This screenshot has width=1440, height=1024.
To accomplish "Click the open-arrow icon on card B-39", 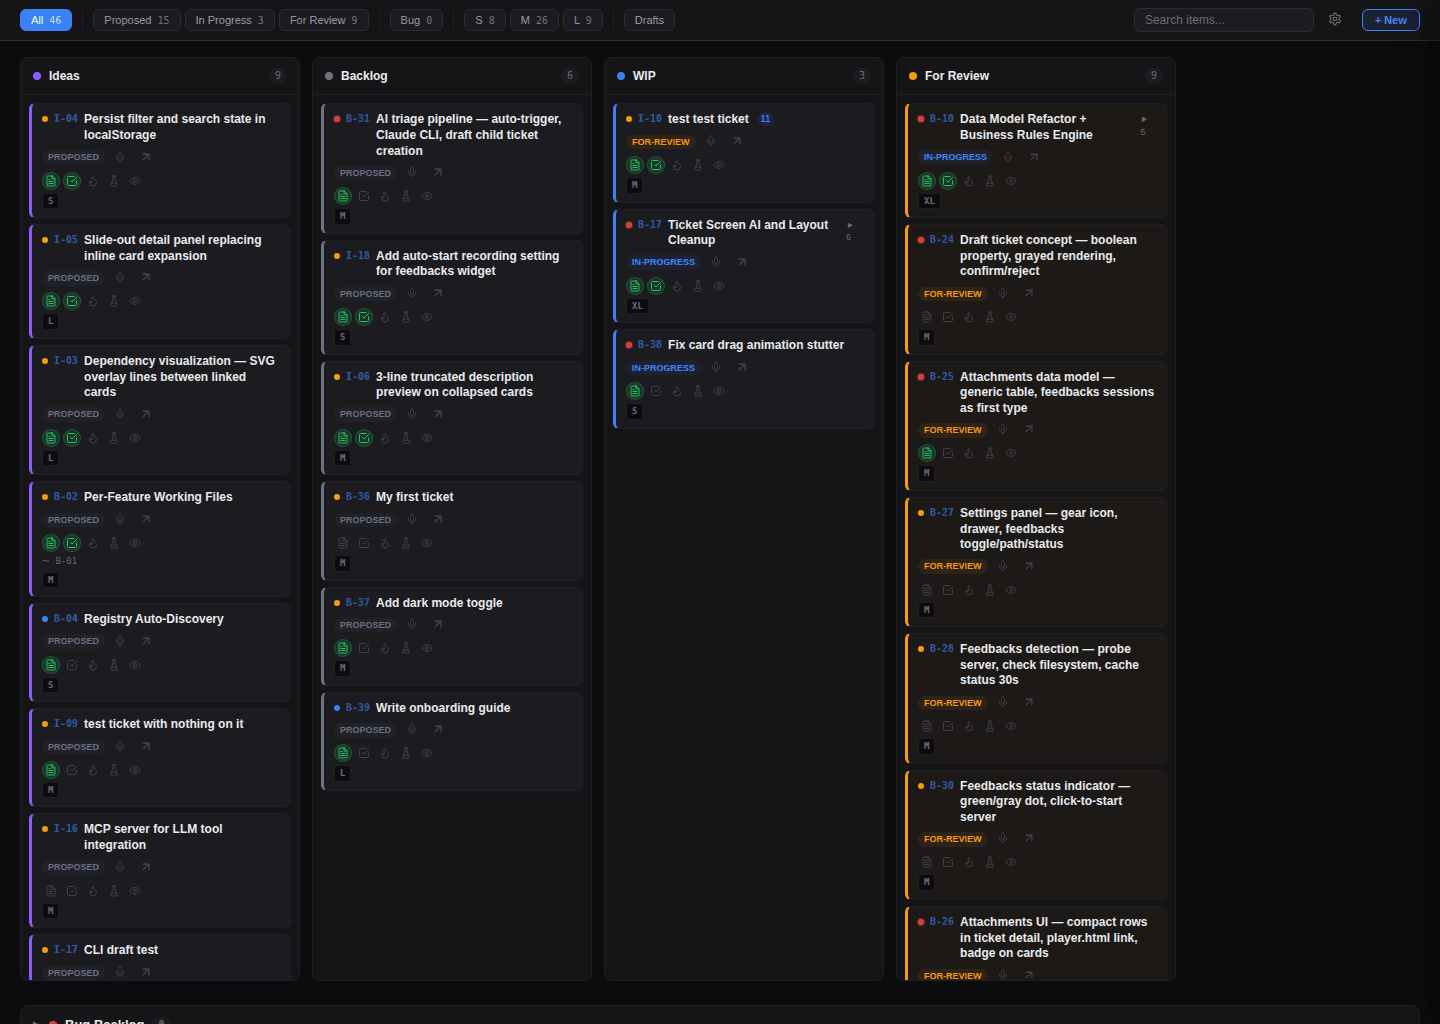I will pyautogui.click(x=438, y=730).
